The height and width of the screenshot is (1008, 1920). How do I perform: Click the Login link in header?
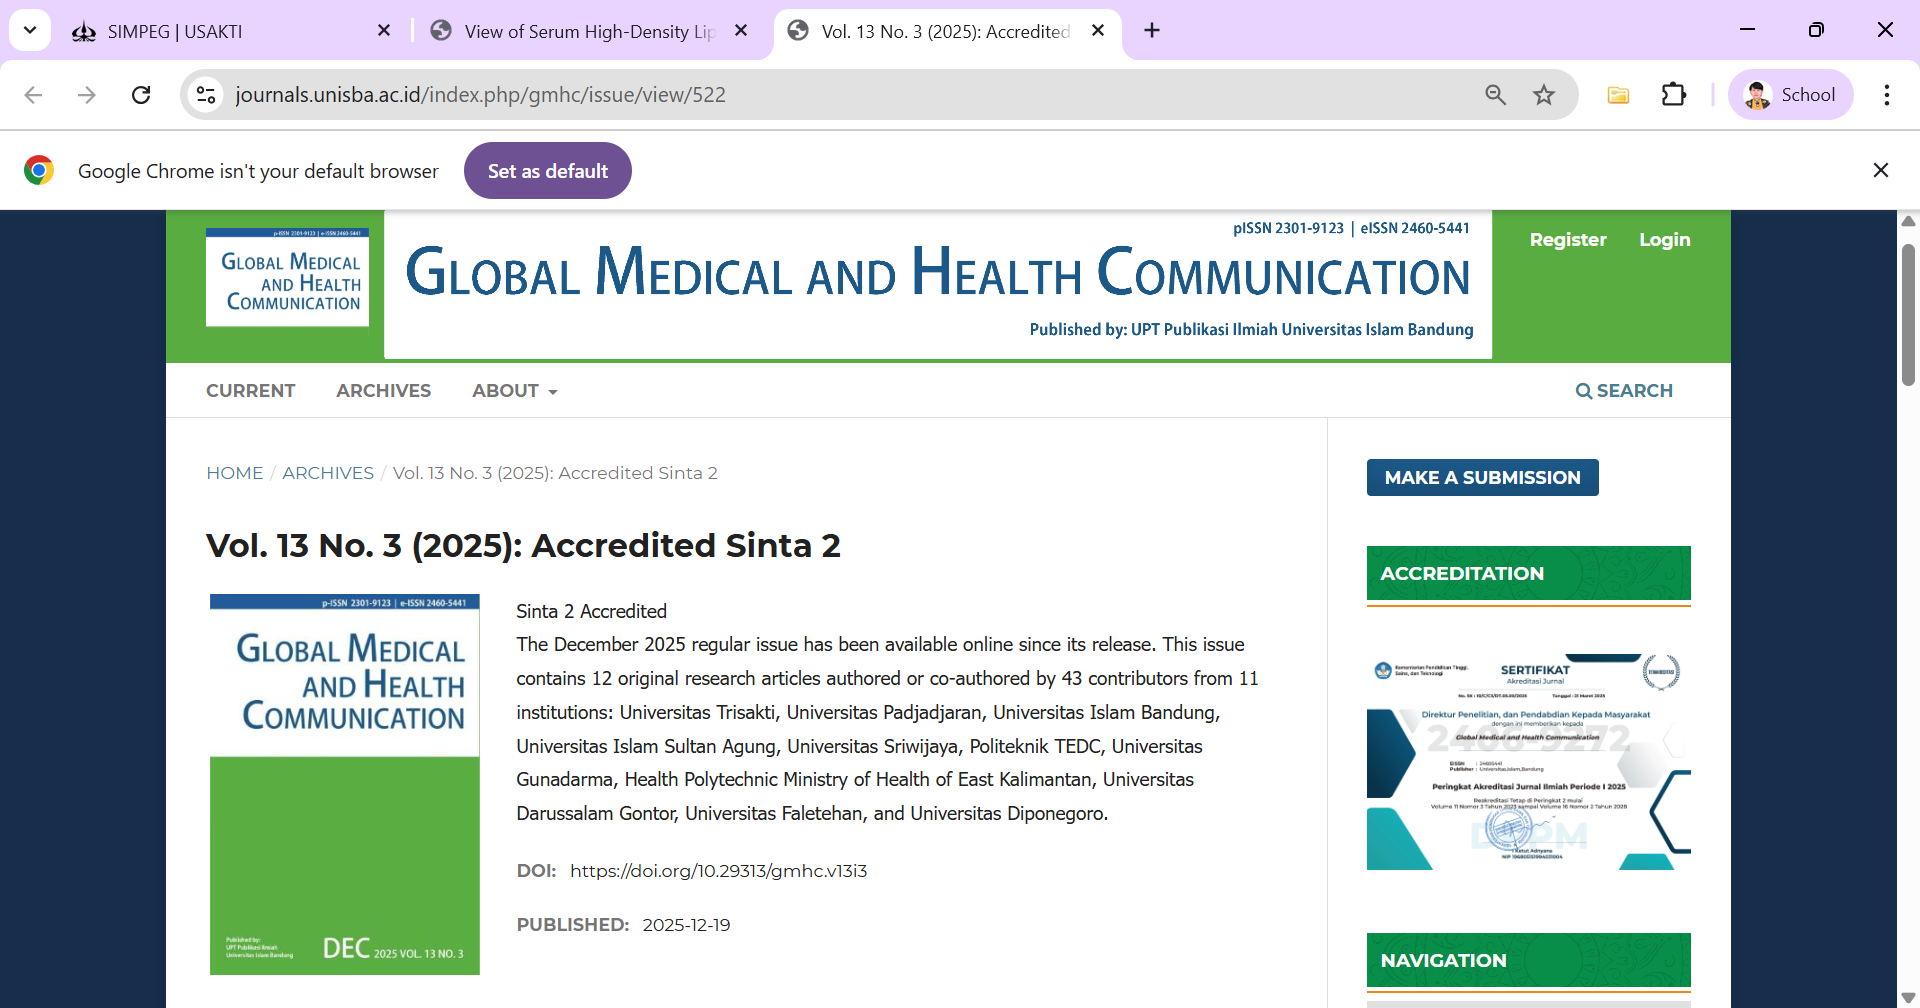click(x=1664, y=240)
